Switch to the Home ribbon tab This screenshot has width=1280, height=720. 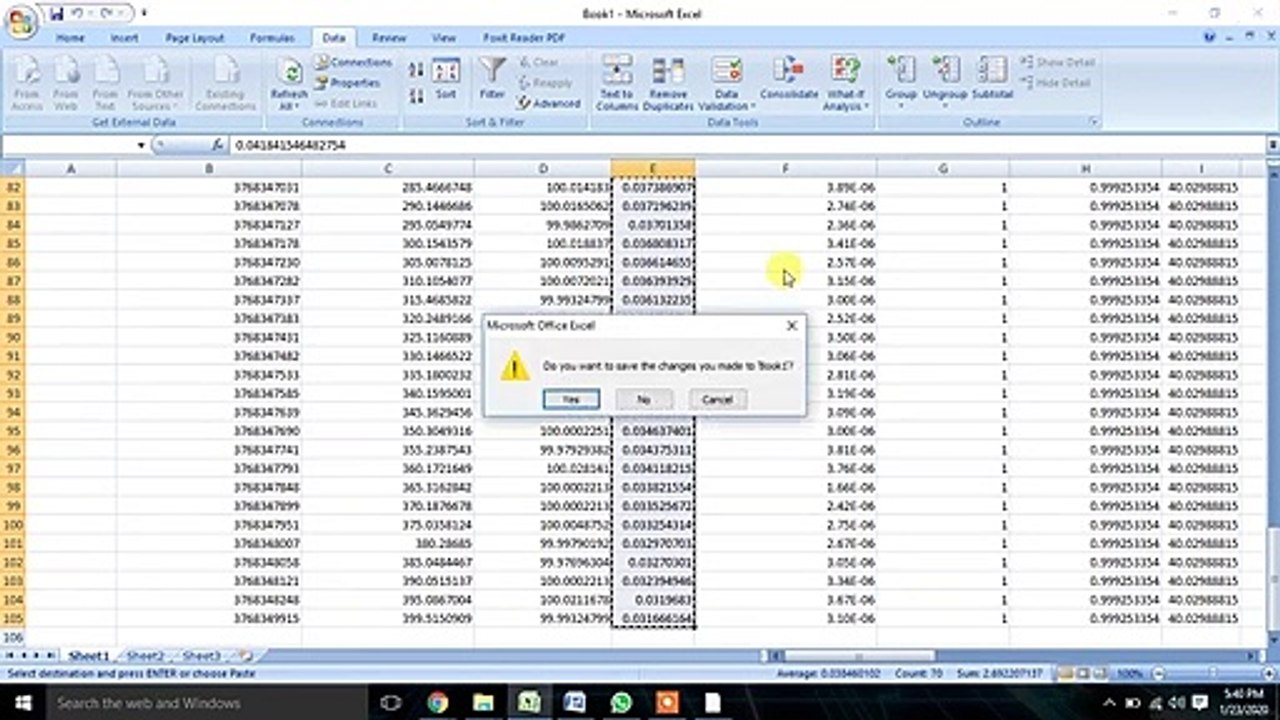[70, 38]
